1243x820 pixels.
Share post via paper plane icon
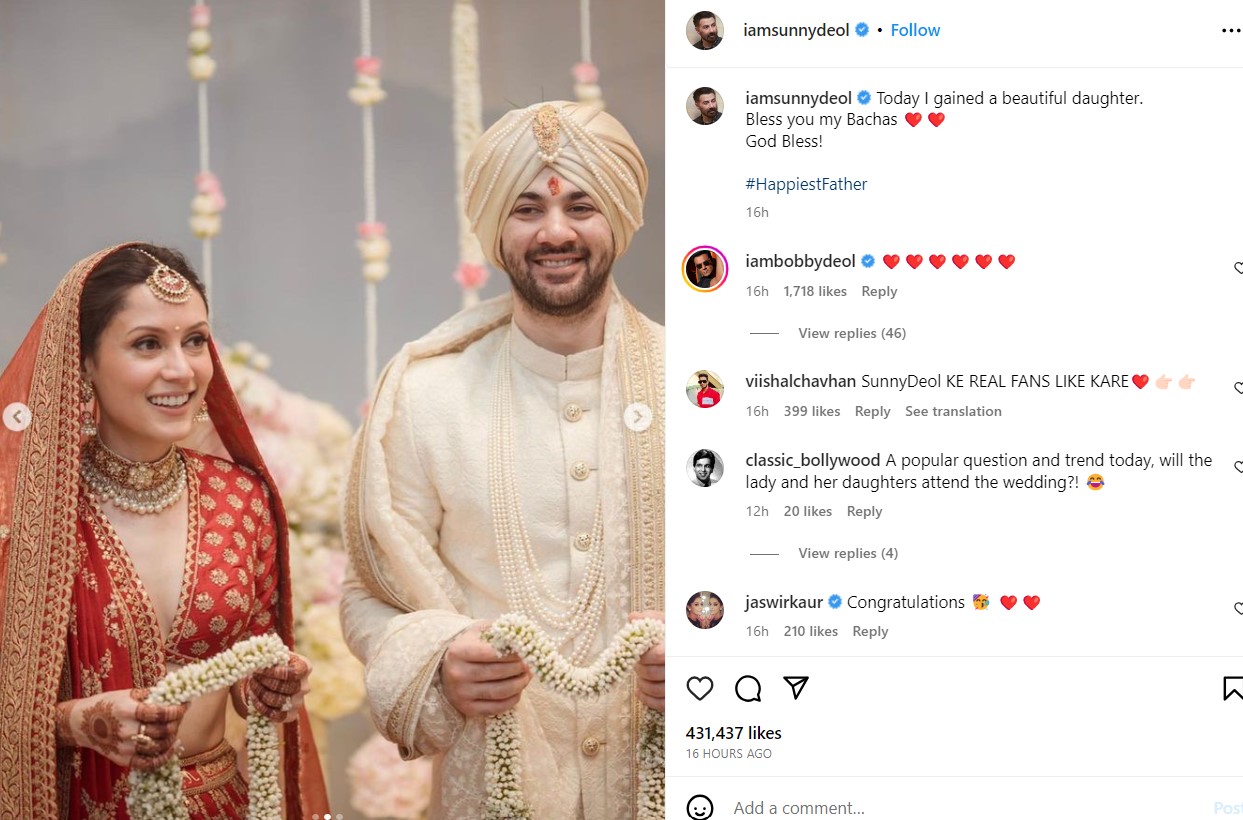(x=796, y=687)
